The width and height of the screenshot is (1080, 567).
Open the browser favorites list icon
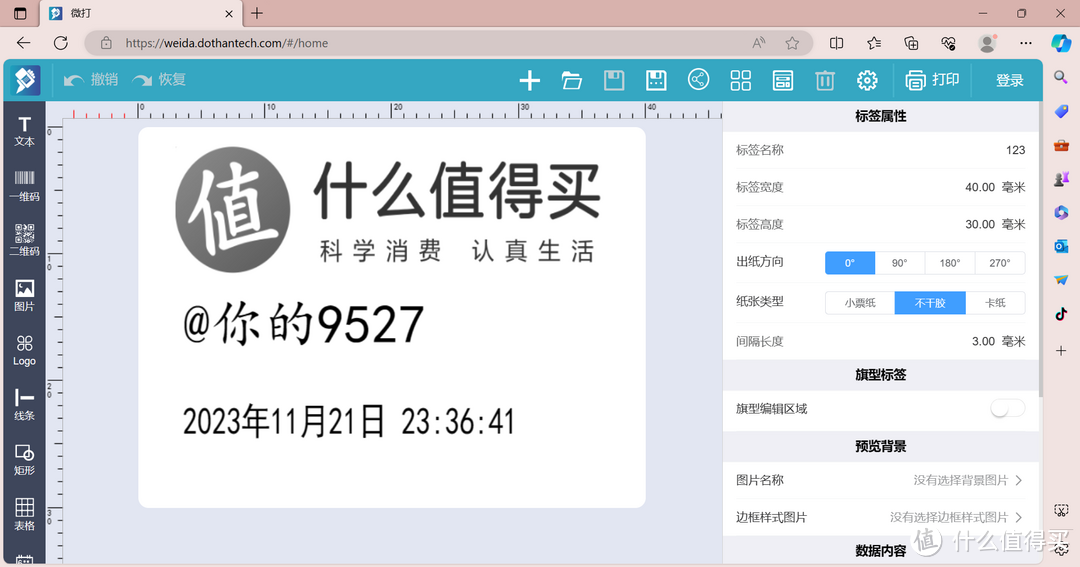coord(874,43)
